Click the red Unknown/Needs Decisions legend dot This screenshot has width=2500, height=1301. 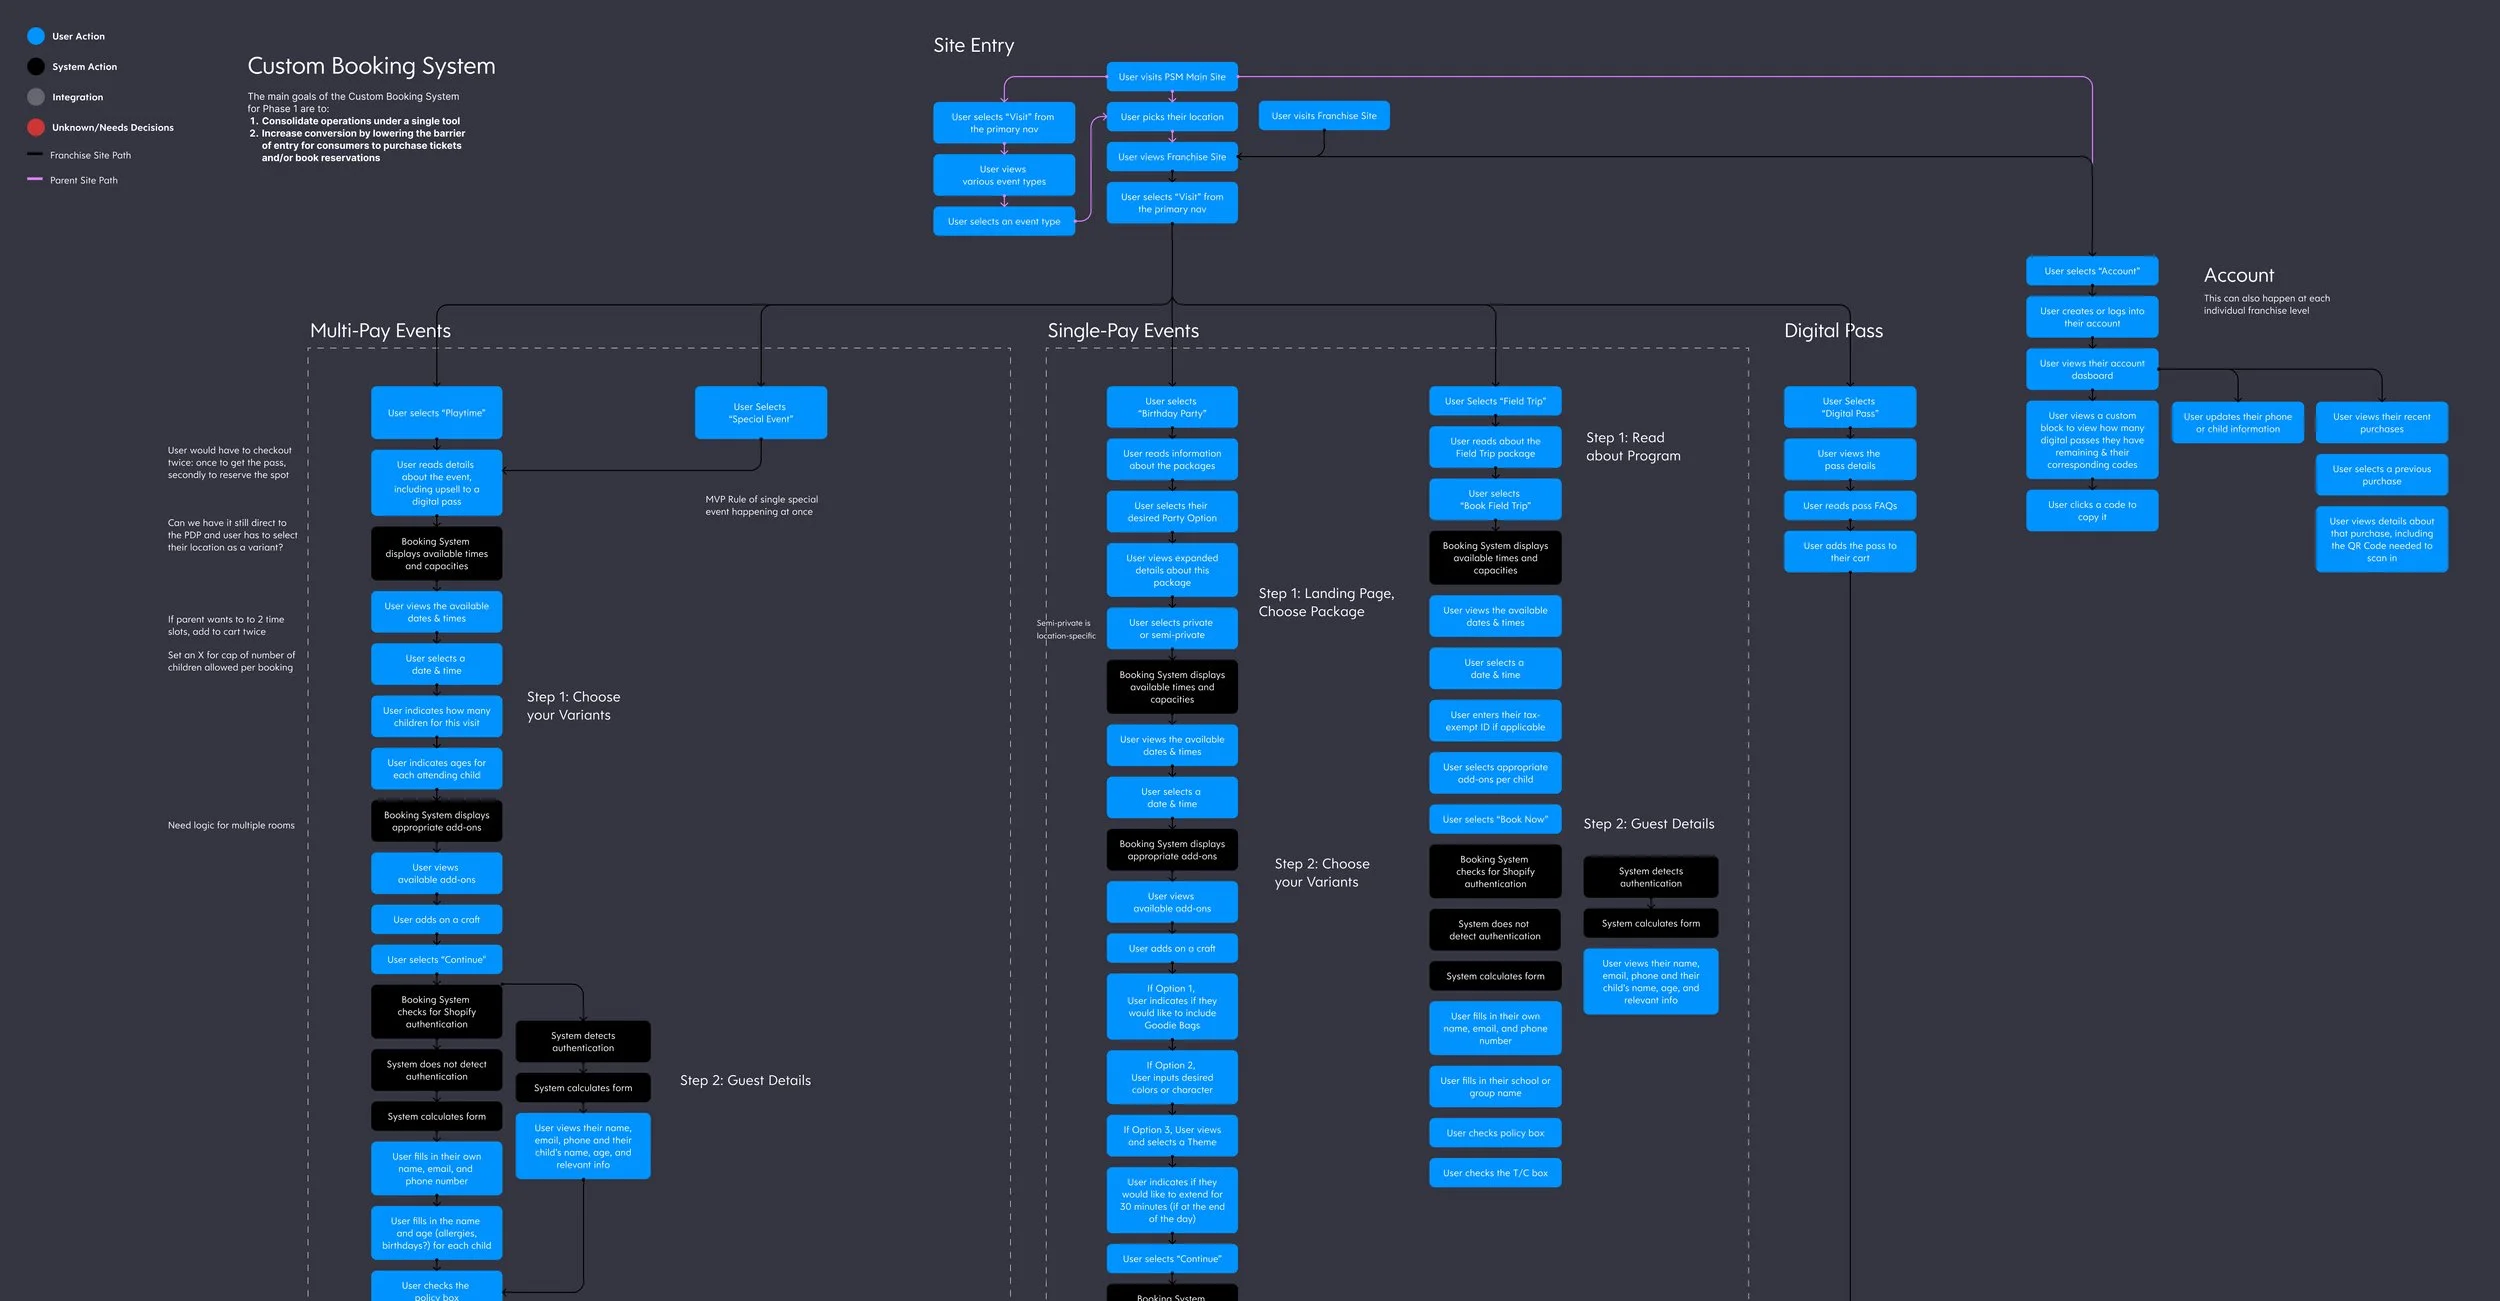click(x=36, y=127)
